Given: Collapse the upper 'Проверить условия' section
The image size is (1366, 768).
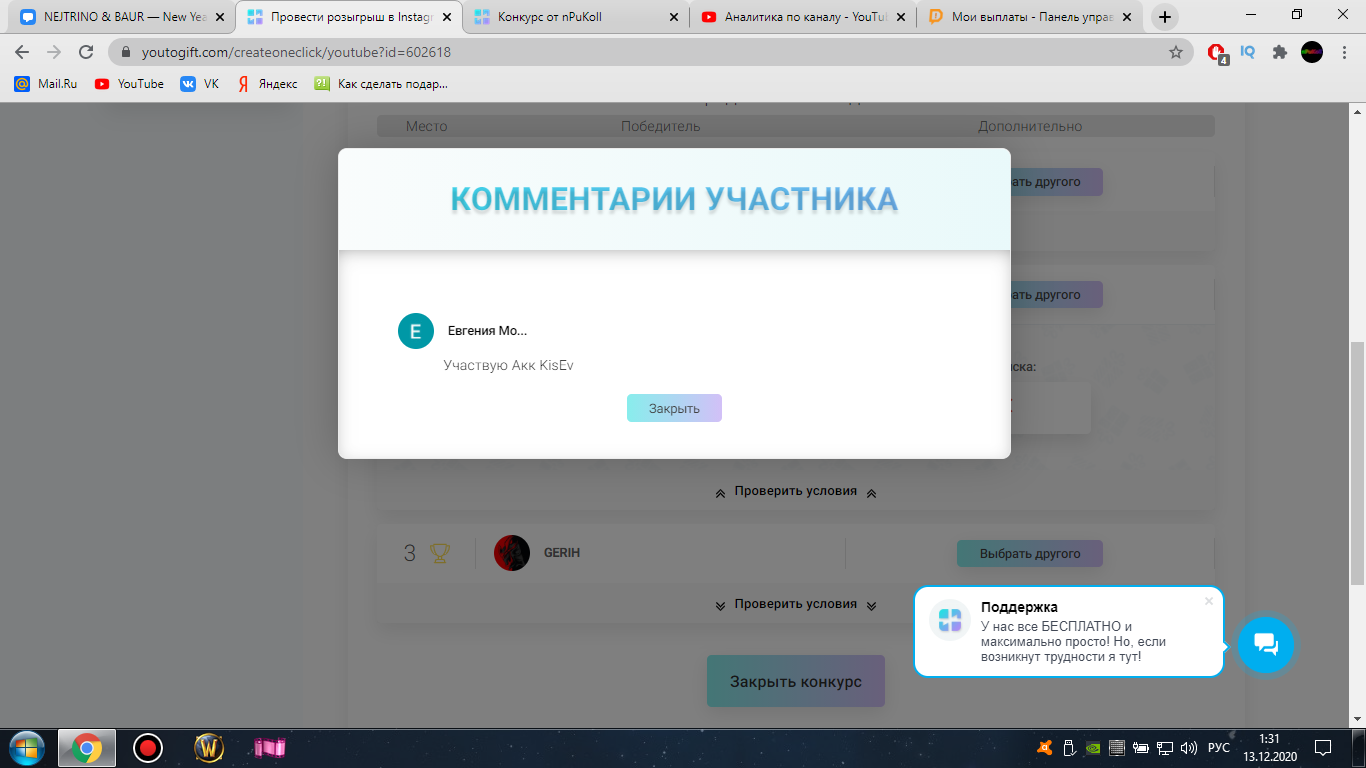Looking at the screenshot, I should (795, 491).
